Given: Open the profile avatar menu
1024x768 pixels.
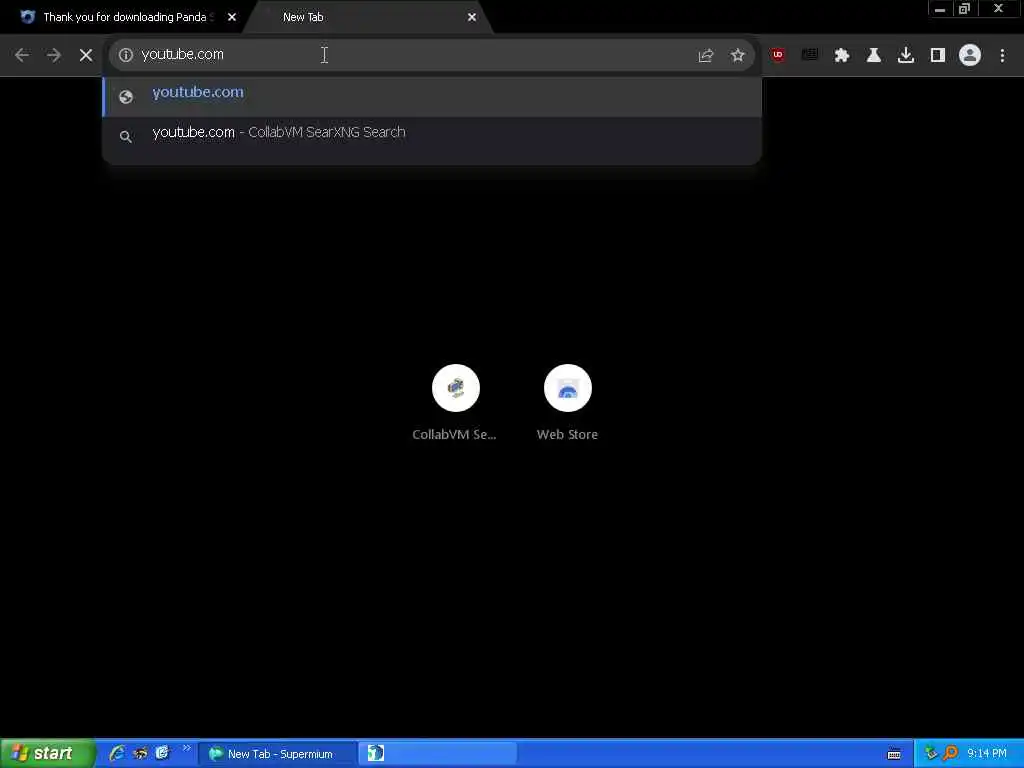Looking at the screenshot, I should click(970, 56).
